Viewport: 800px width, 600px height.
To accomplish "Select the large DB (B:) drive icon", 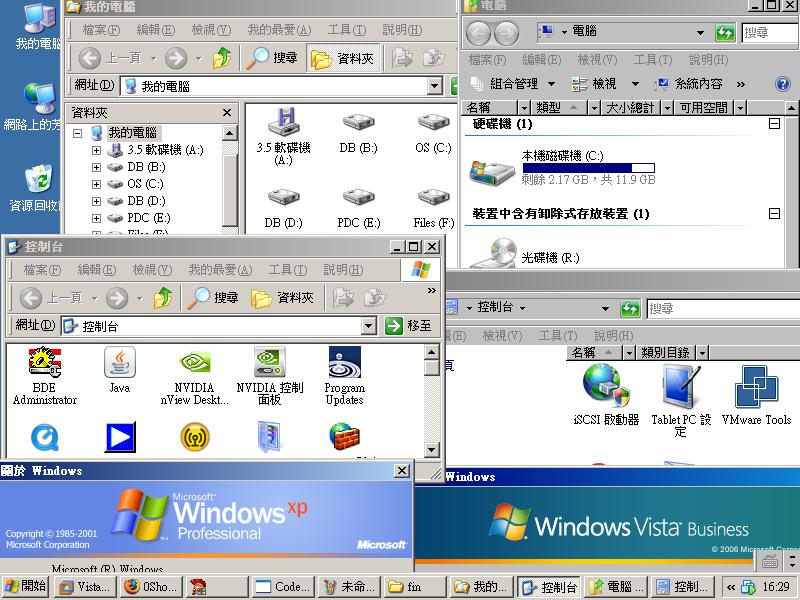I will [358, 131].
